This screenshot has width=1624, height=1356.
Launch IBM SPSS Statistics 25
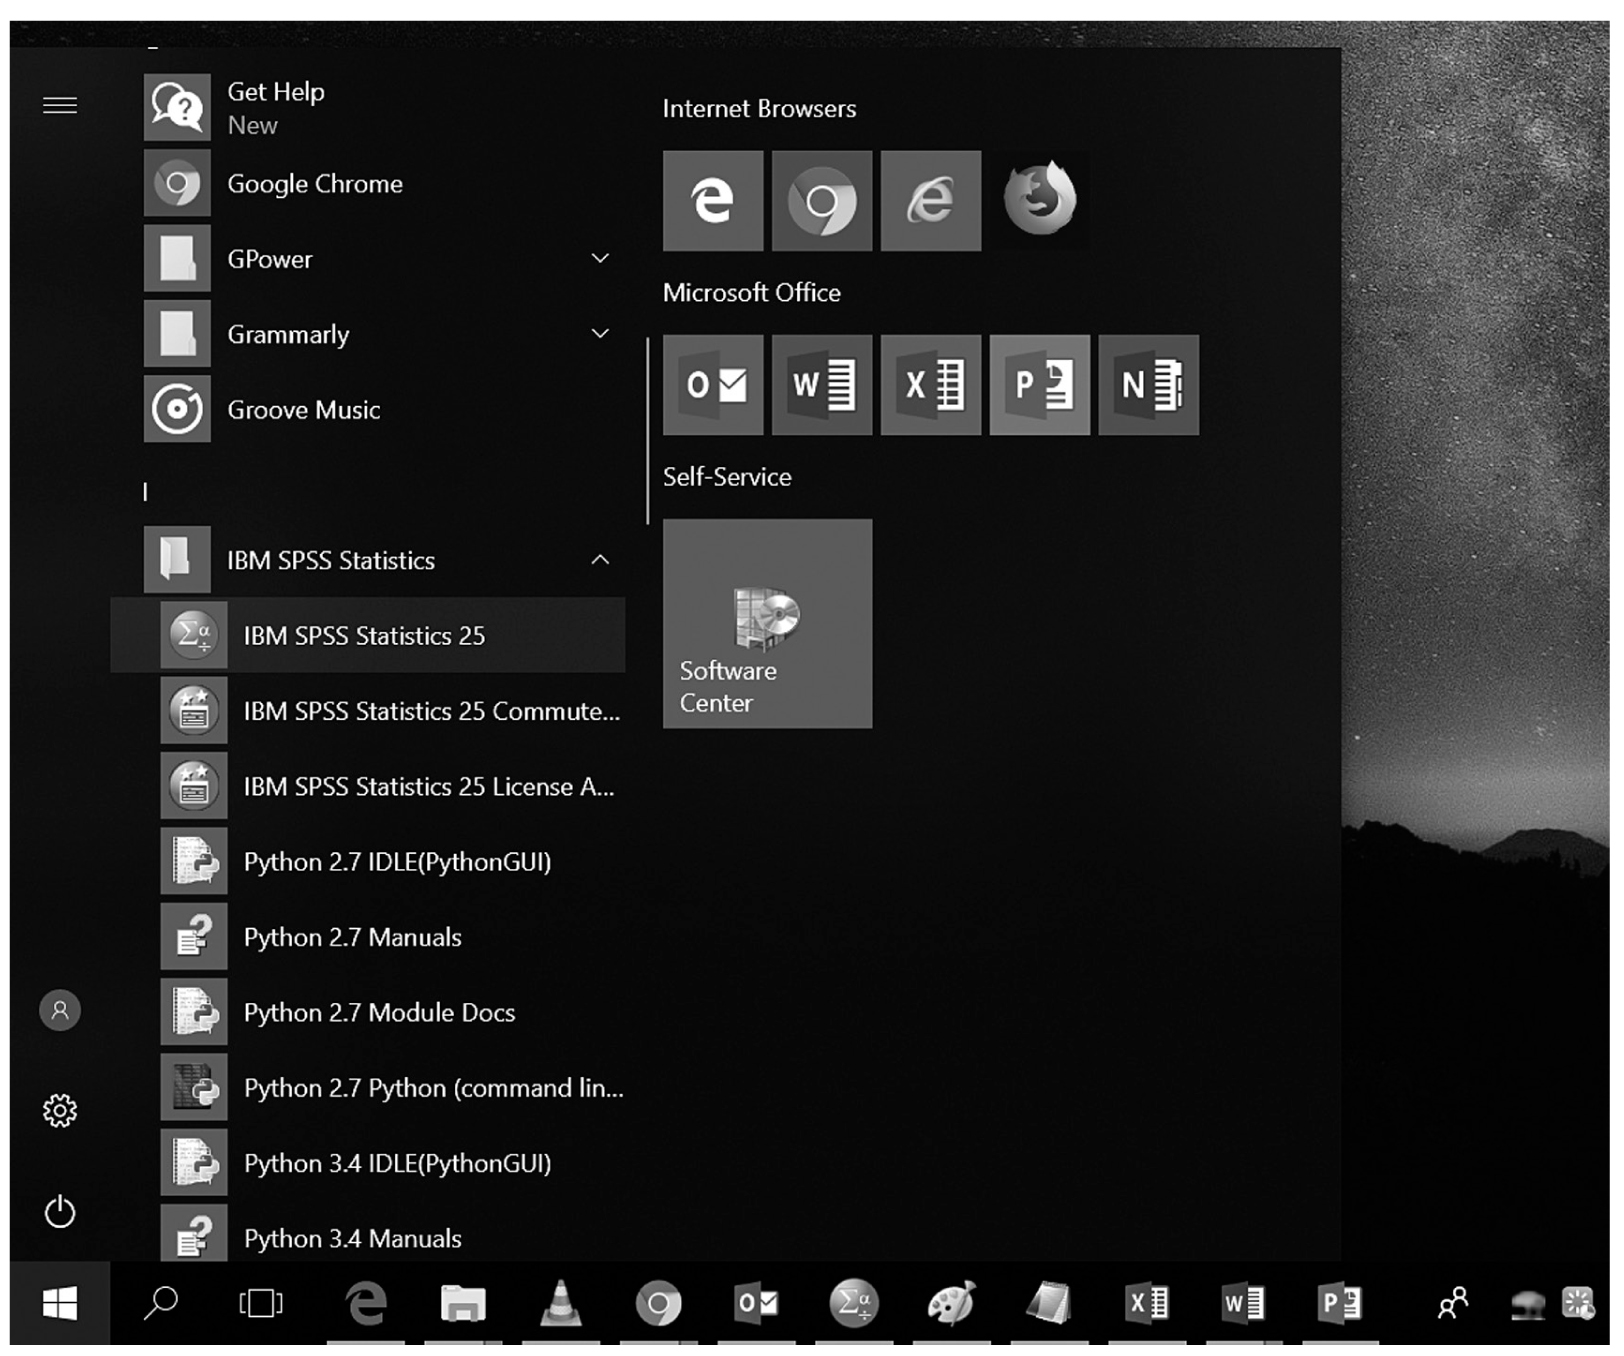point(368,635)
